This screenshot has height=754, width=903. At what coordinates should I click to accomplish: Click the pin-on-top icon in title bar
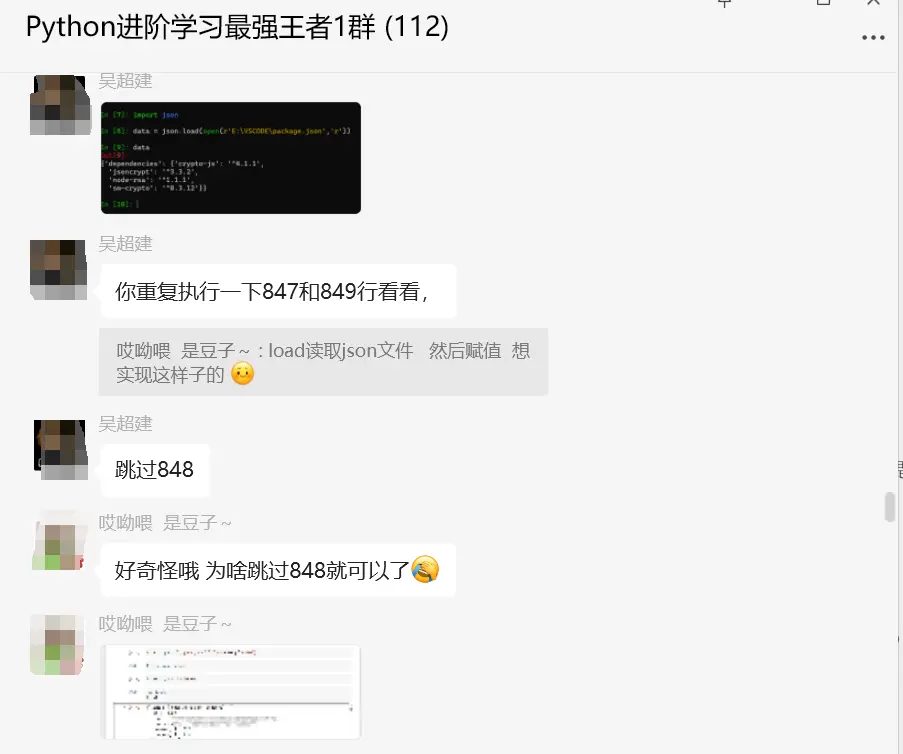click(x=724, y=3)
